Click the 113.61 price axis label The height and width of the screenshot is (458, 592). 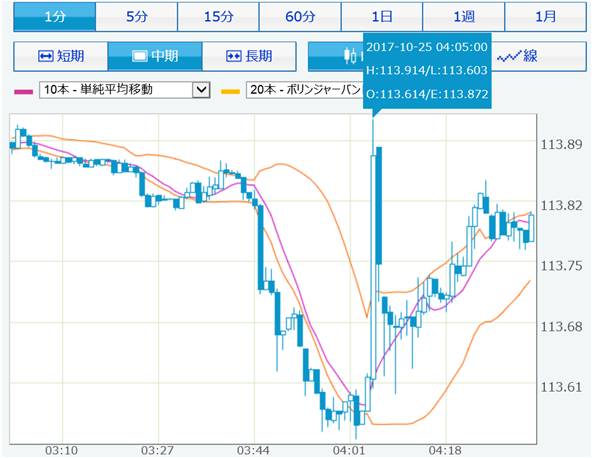point(561,387)
